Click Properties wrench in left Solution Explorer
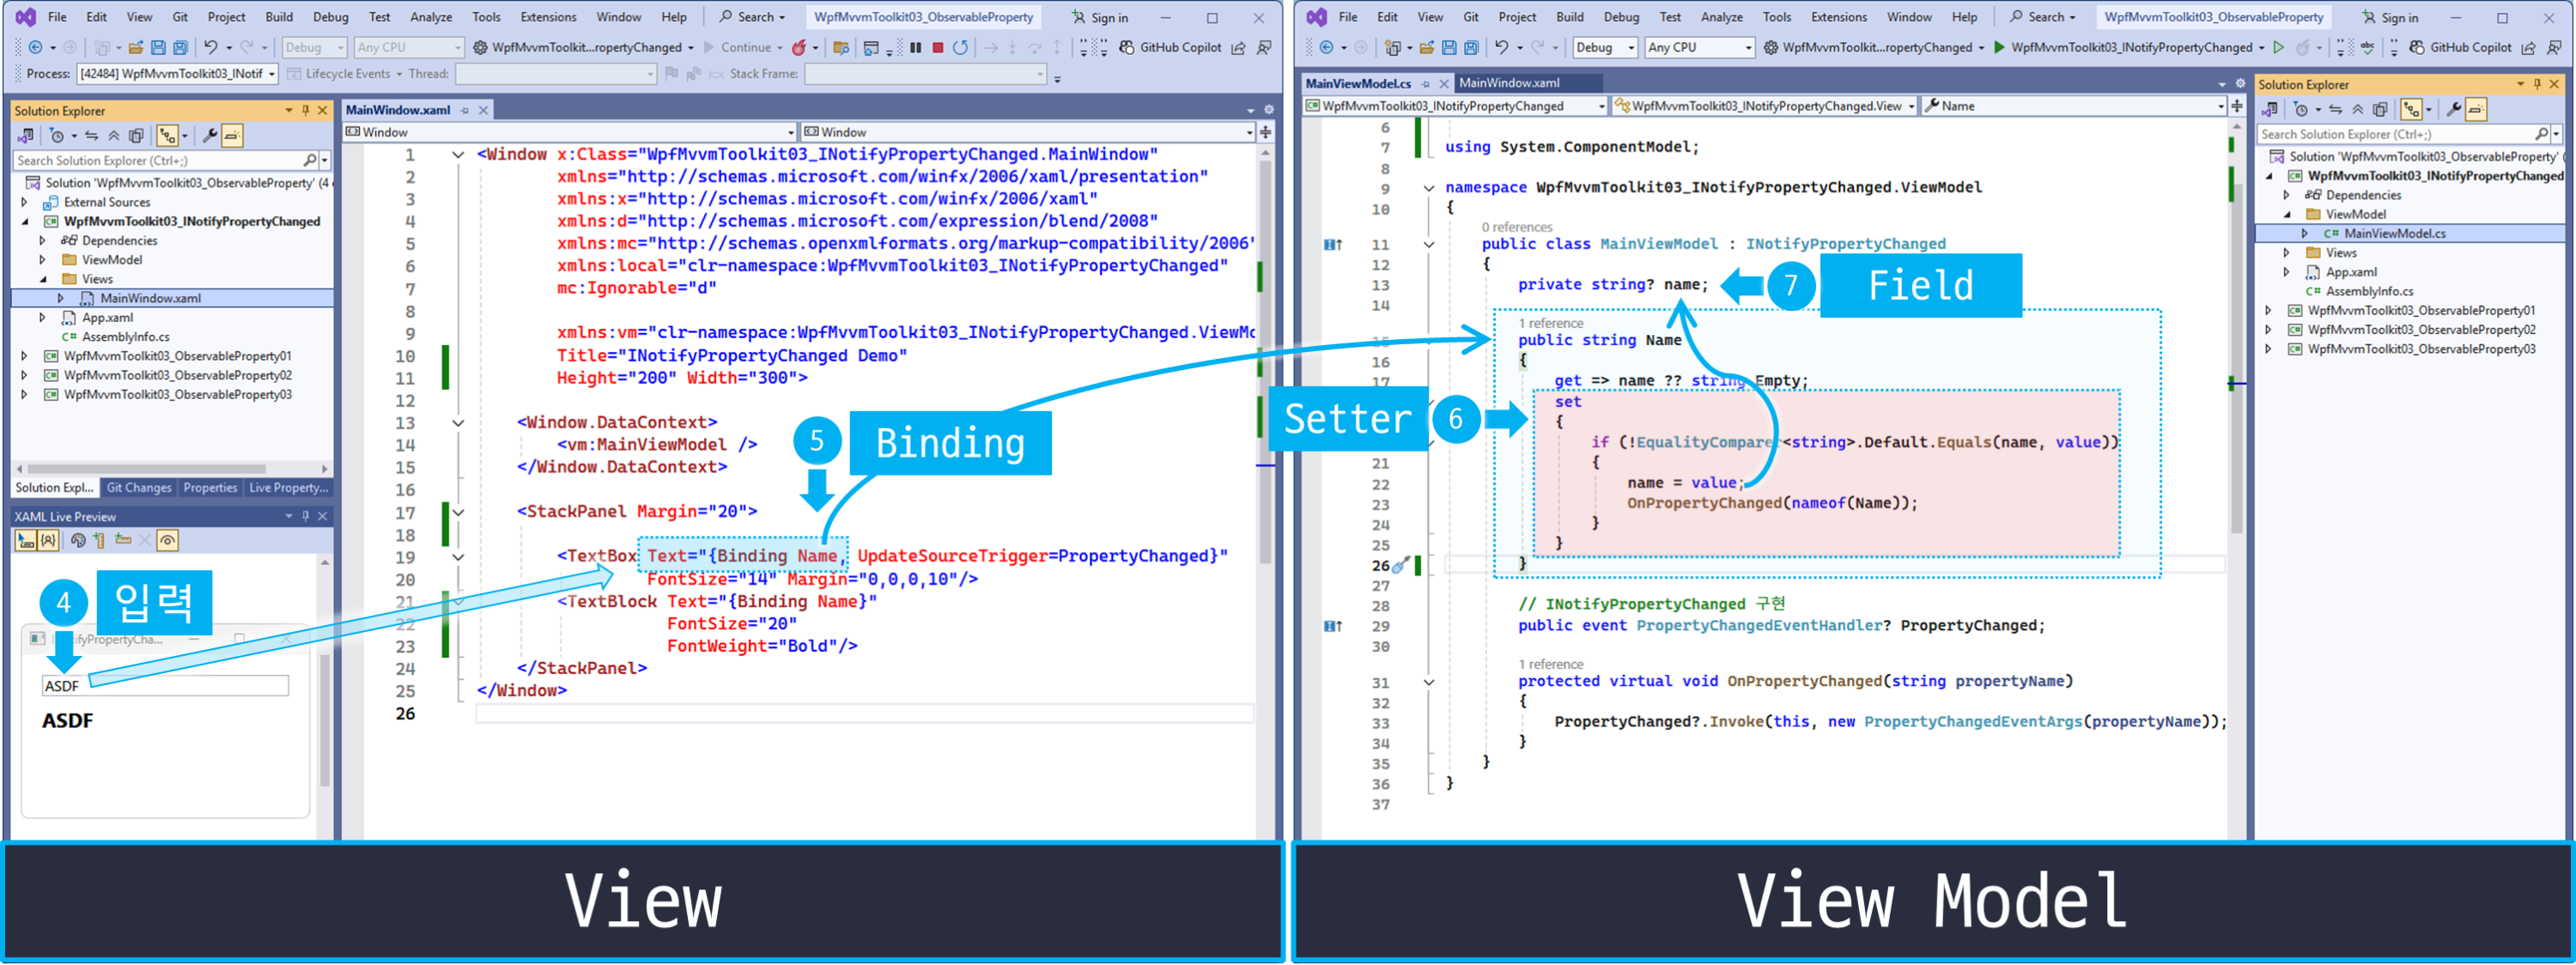Screen dimensions: 2576x965 click(209, 135)
